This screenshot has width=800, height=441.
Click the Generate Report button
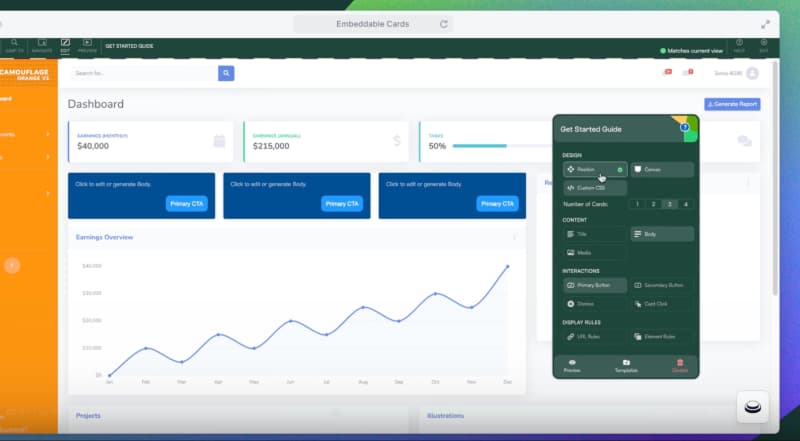(732, 104)
